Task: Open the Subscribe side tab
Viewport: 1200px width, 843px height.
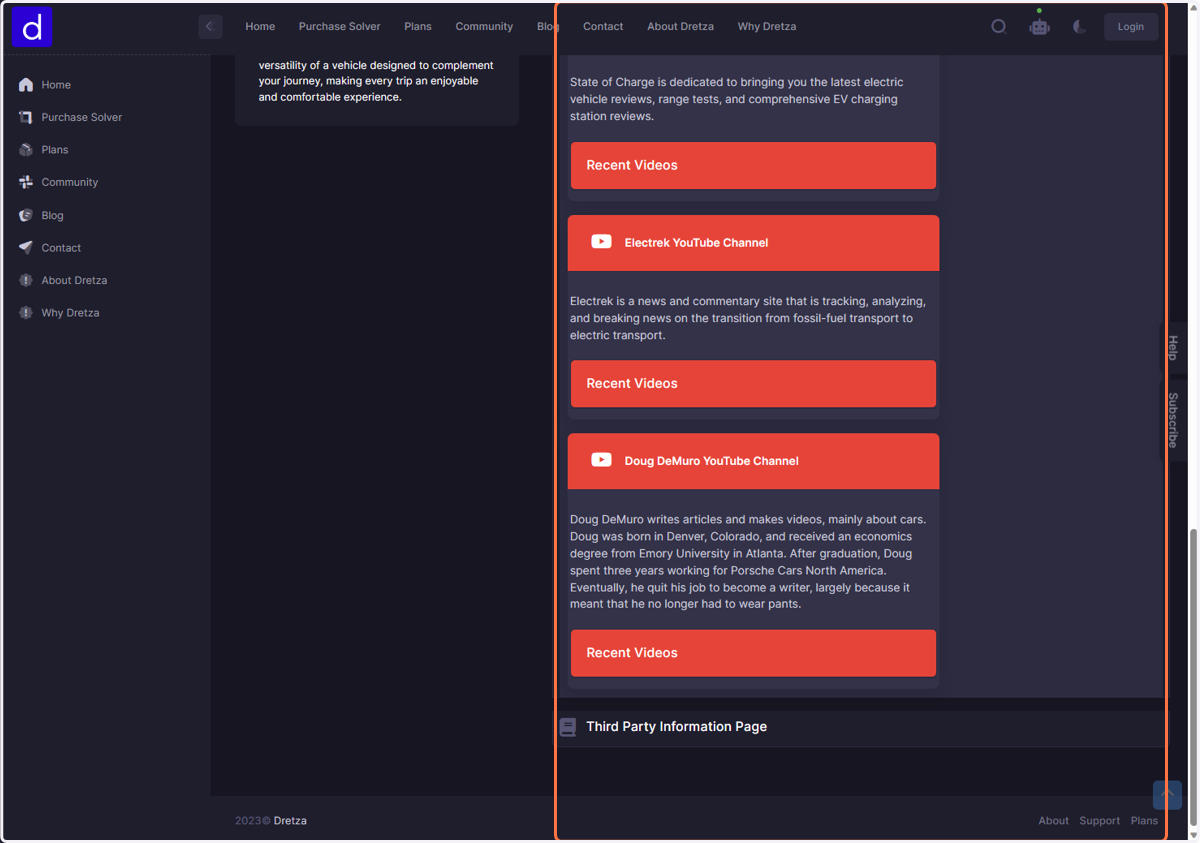Action: coord(1173,420)
